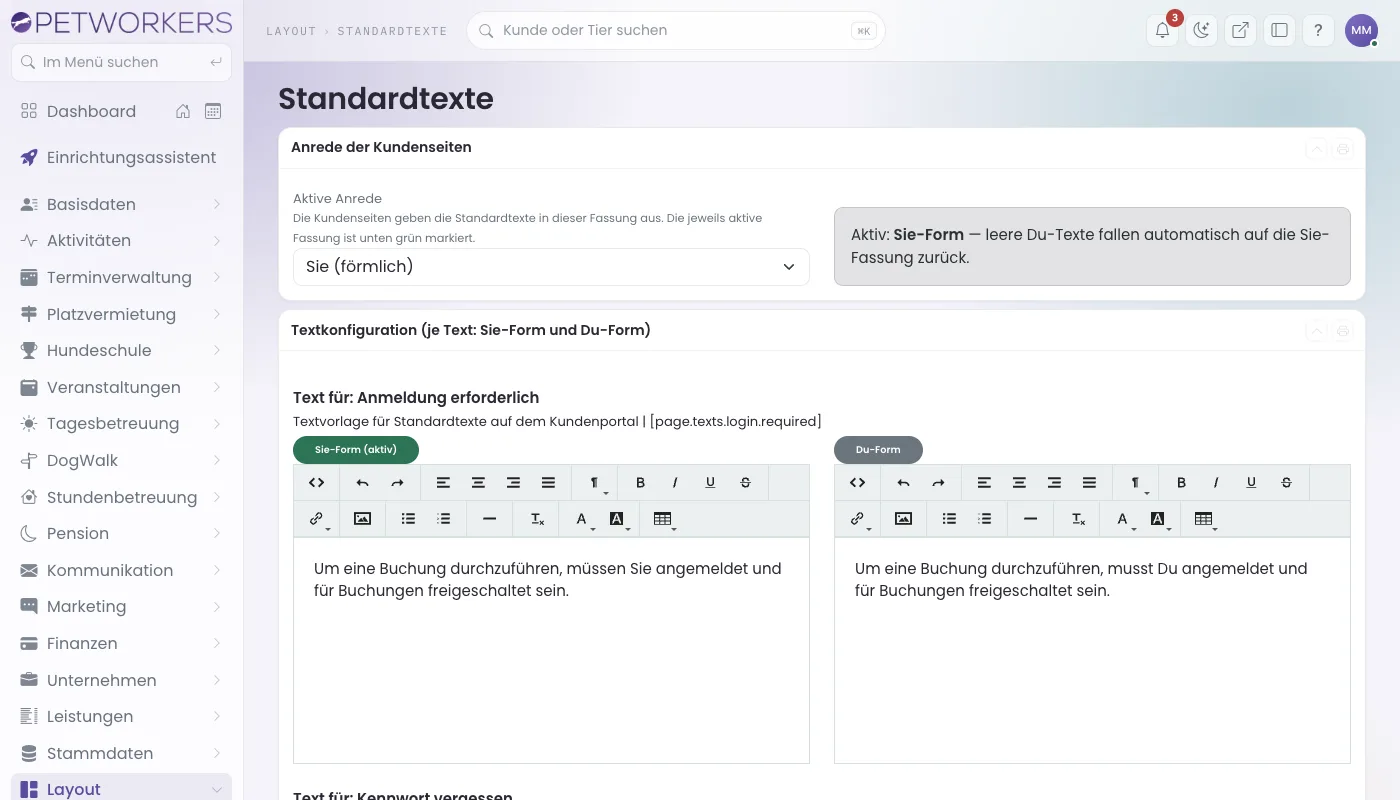This screenshot has width=1400, height=800.
Task: Click the Petworkers logo
Action: pos(121,22)
